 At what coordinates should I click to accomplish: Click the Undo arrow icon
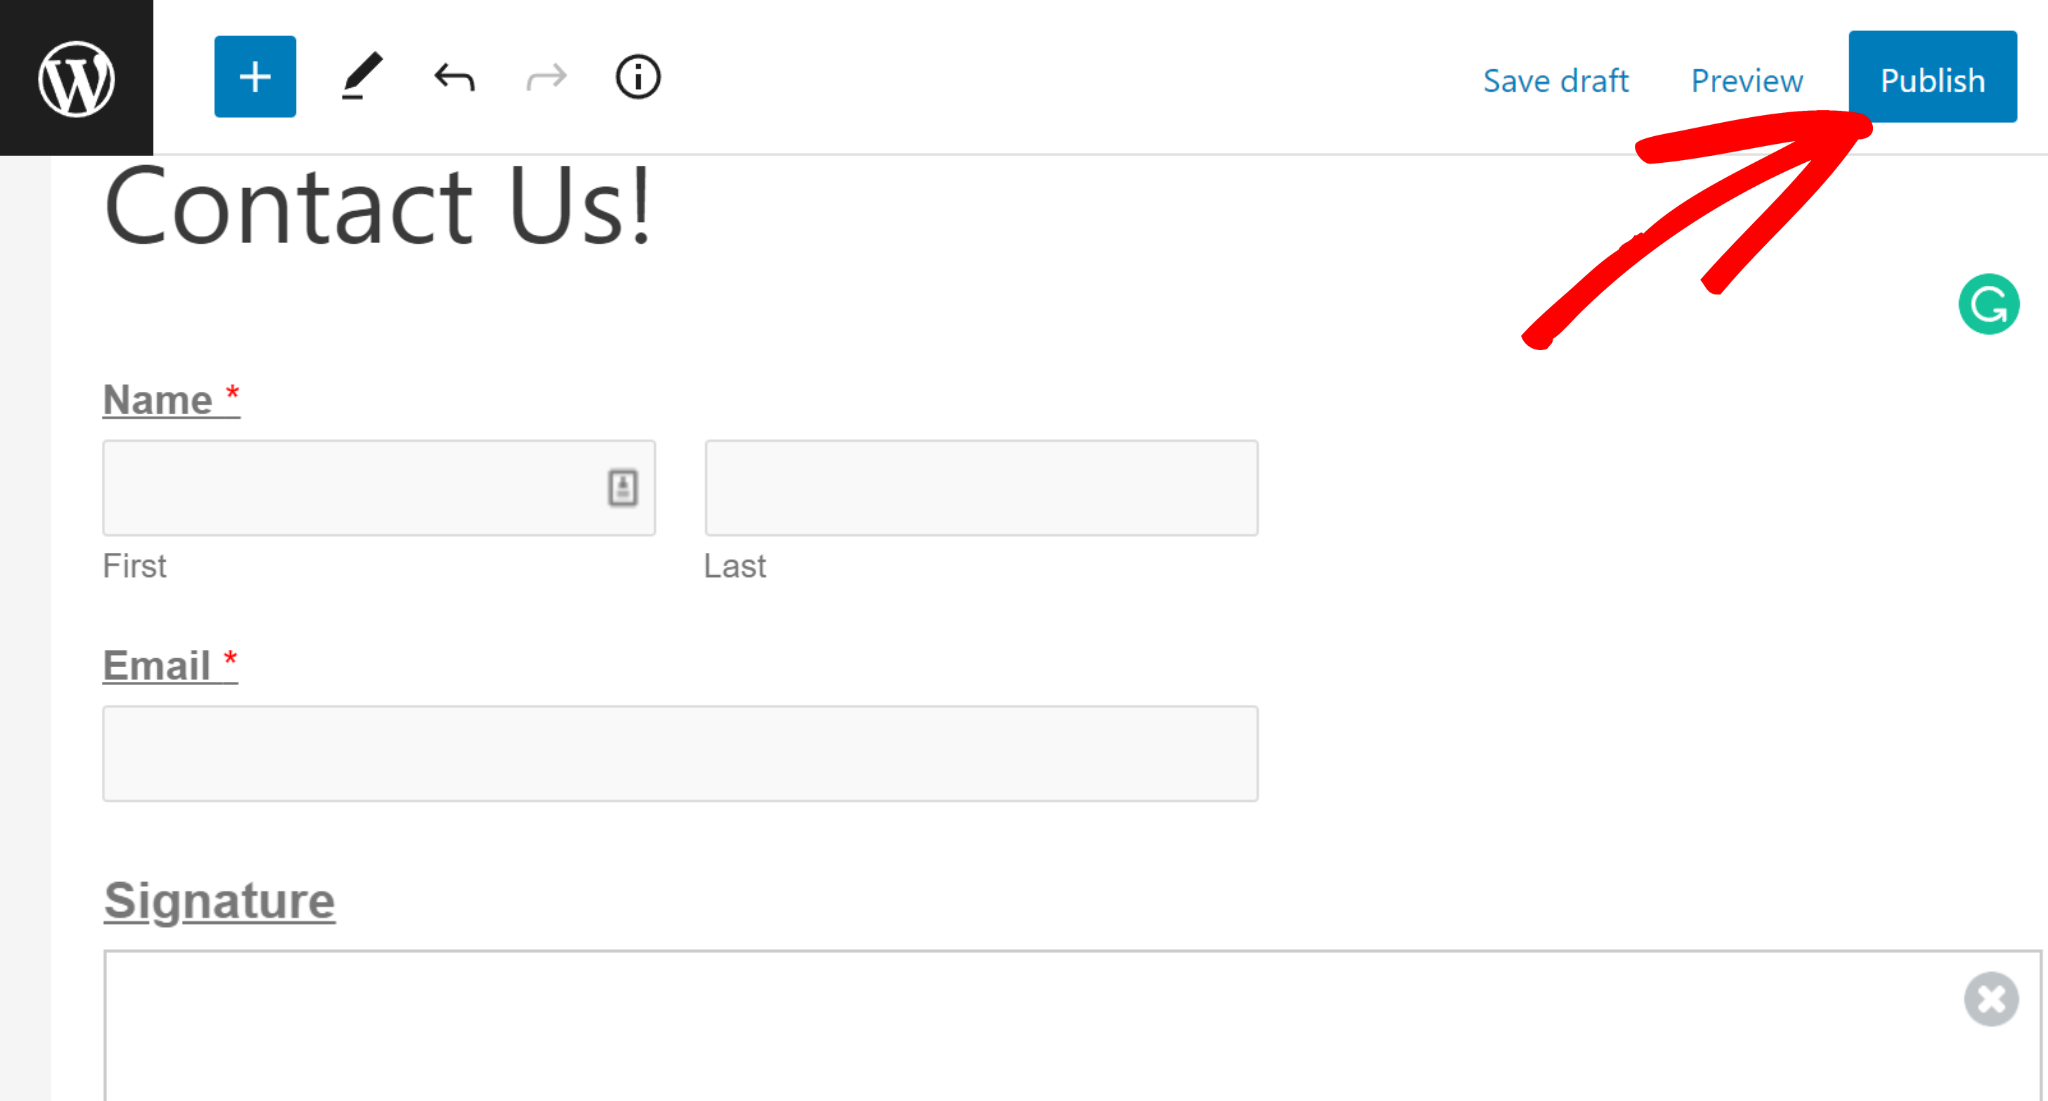(x=453, y=77)
